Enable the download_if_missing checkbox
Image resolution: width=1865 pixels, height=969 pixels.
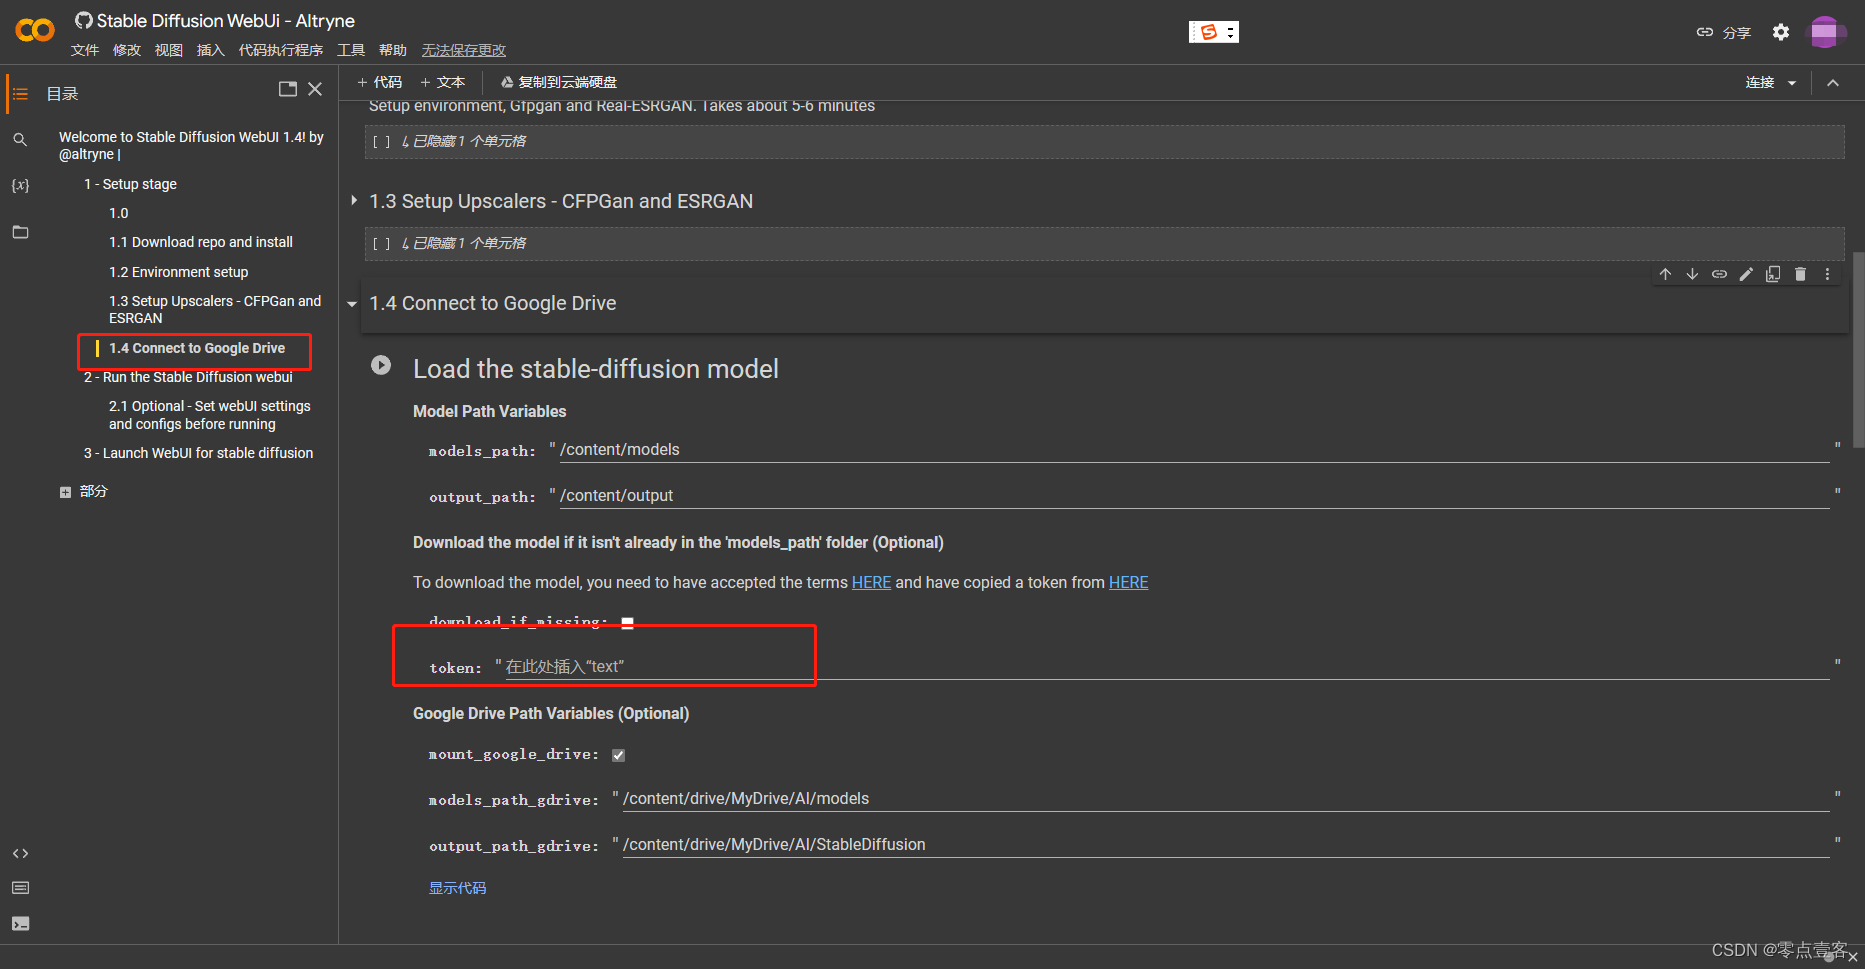pyautogui.click(x=627, y=621)
